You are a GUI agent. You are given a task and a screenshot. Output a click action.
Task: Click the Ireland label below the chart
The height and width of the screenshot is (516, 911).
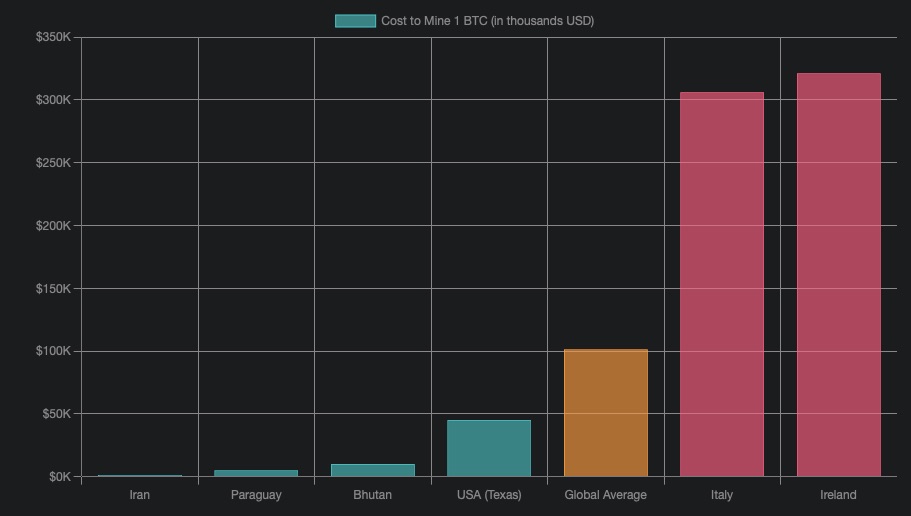point(838,495)
